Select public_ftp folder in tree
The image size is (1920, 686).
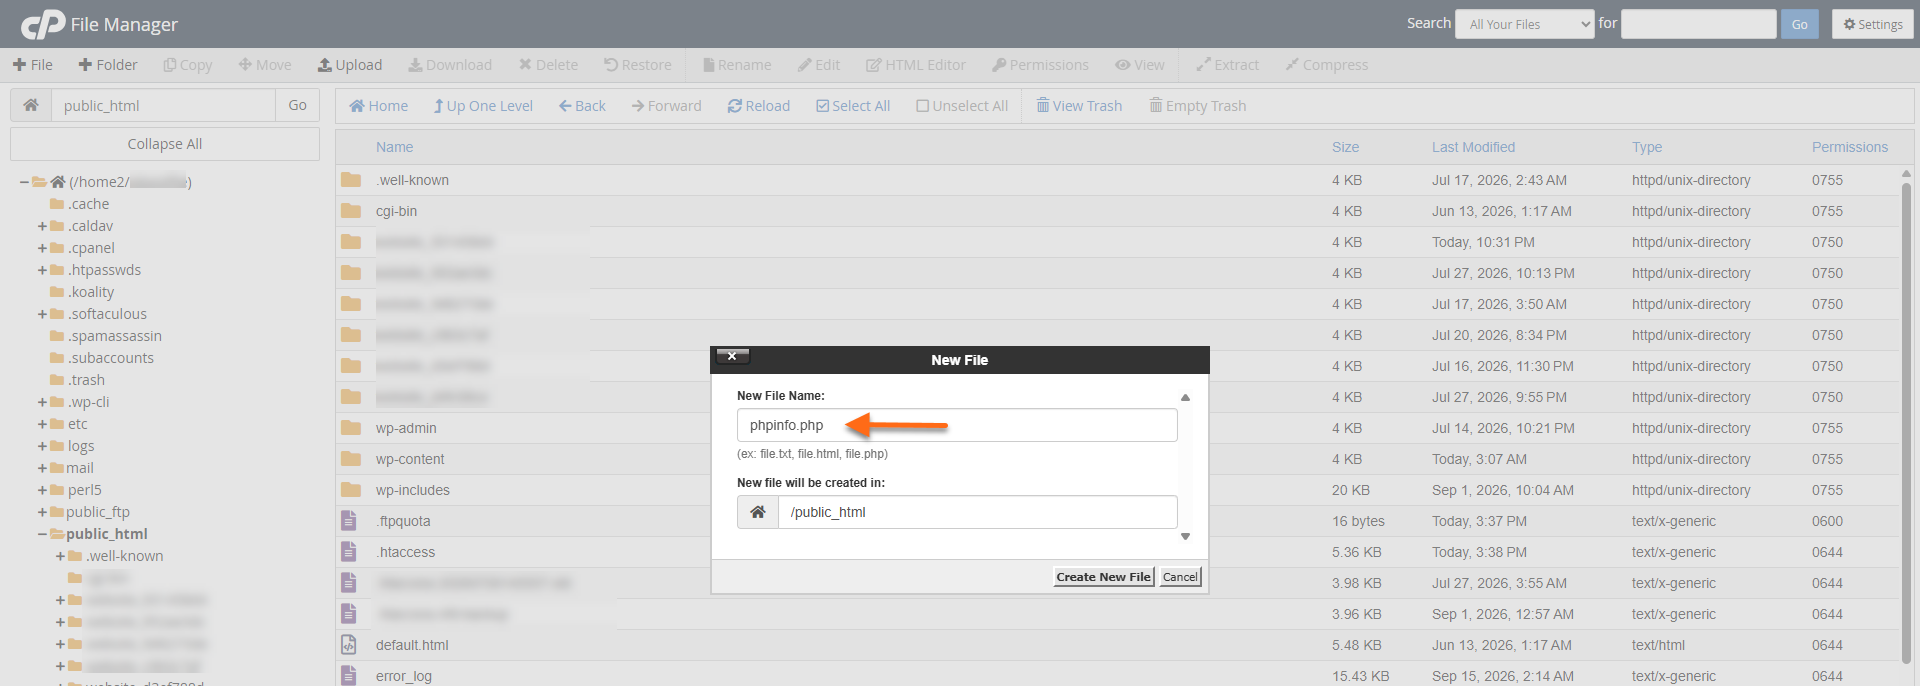(x=98, y=512)
